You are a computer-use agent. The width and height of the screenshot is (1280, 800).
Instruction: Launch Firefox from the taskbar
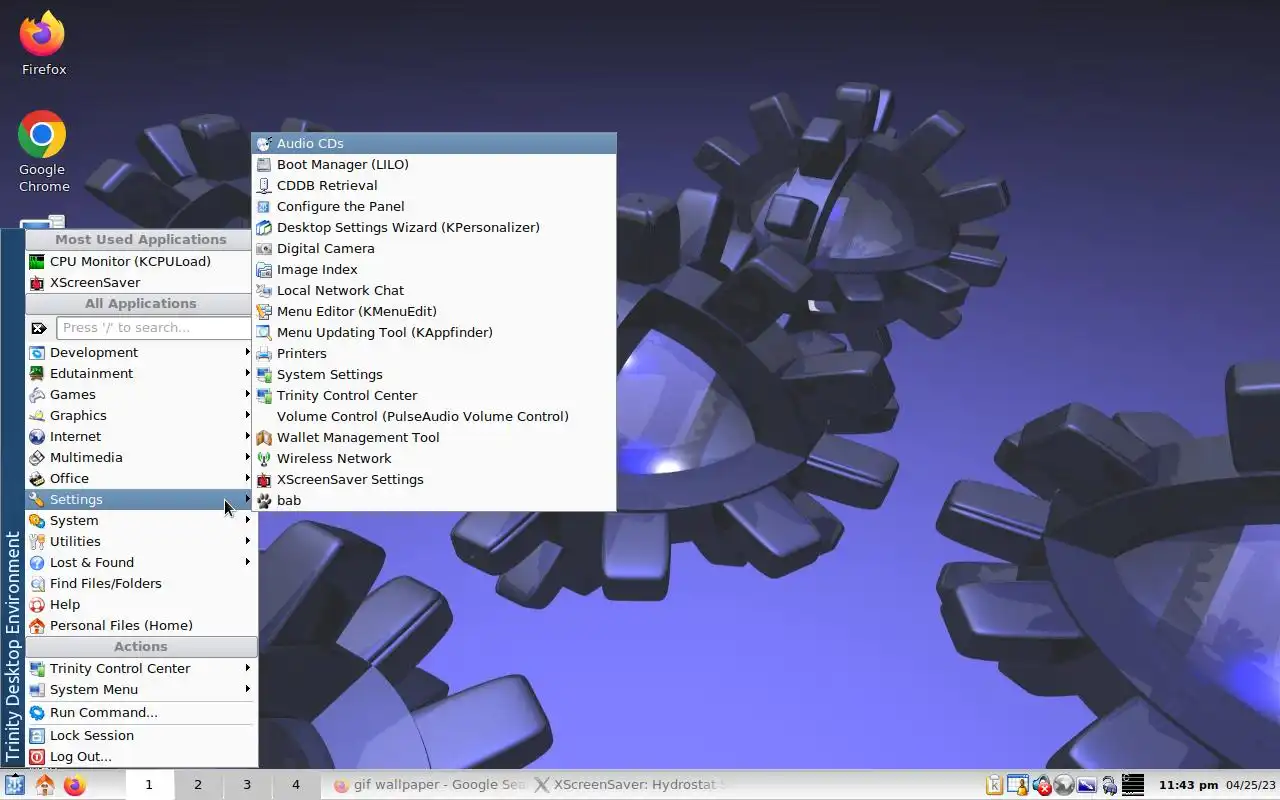[74, 785]
